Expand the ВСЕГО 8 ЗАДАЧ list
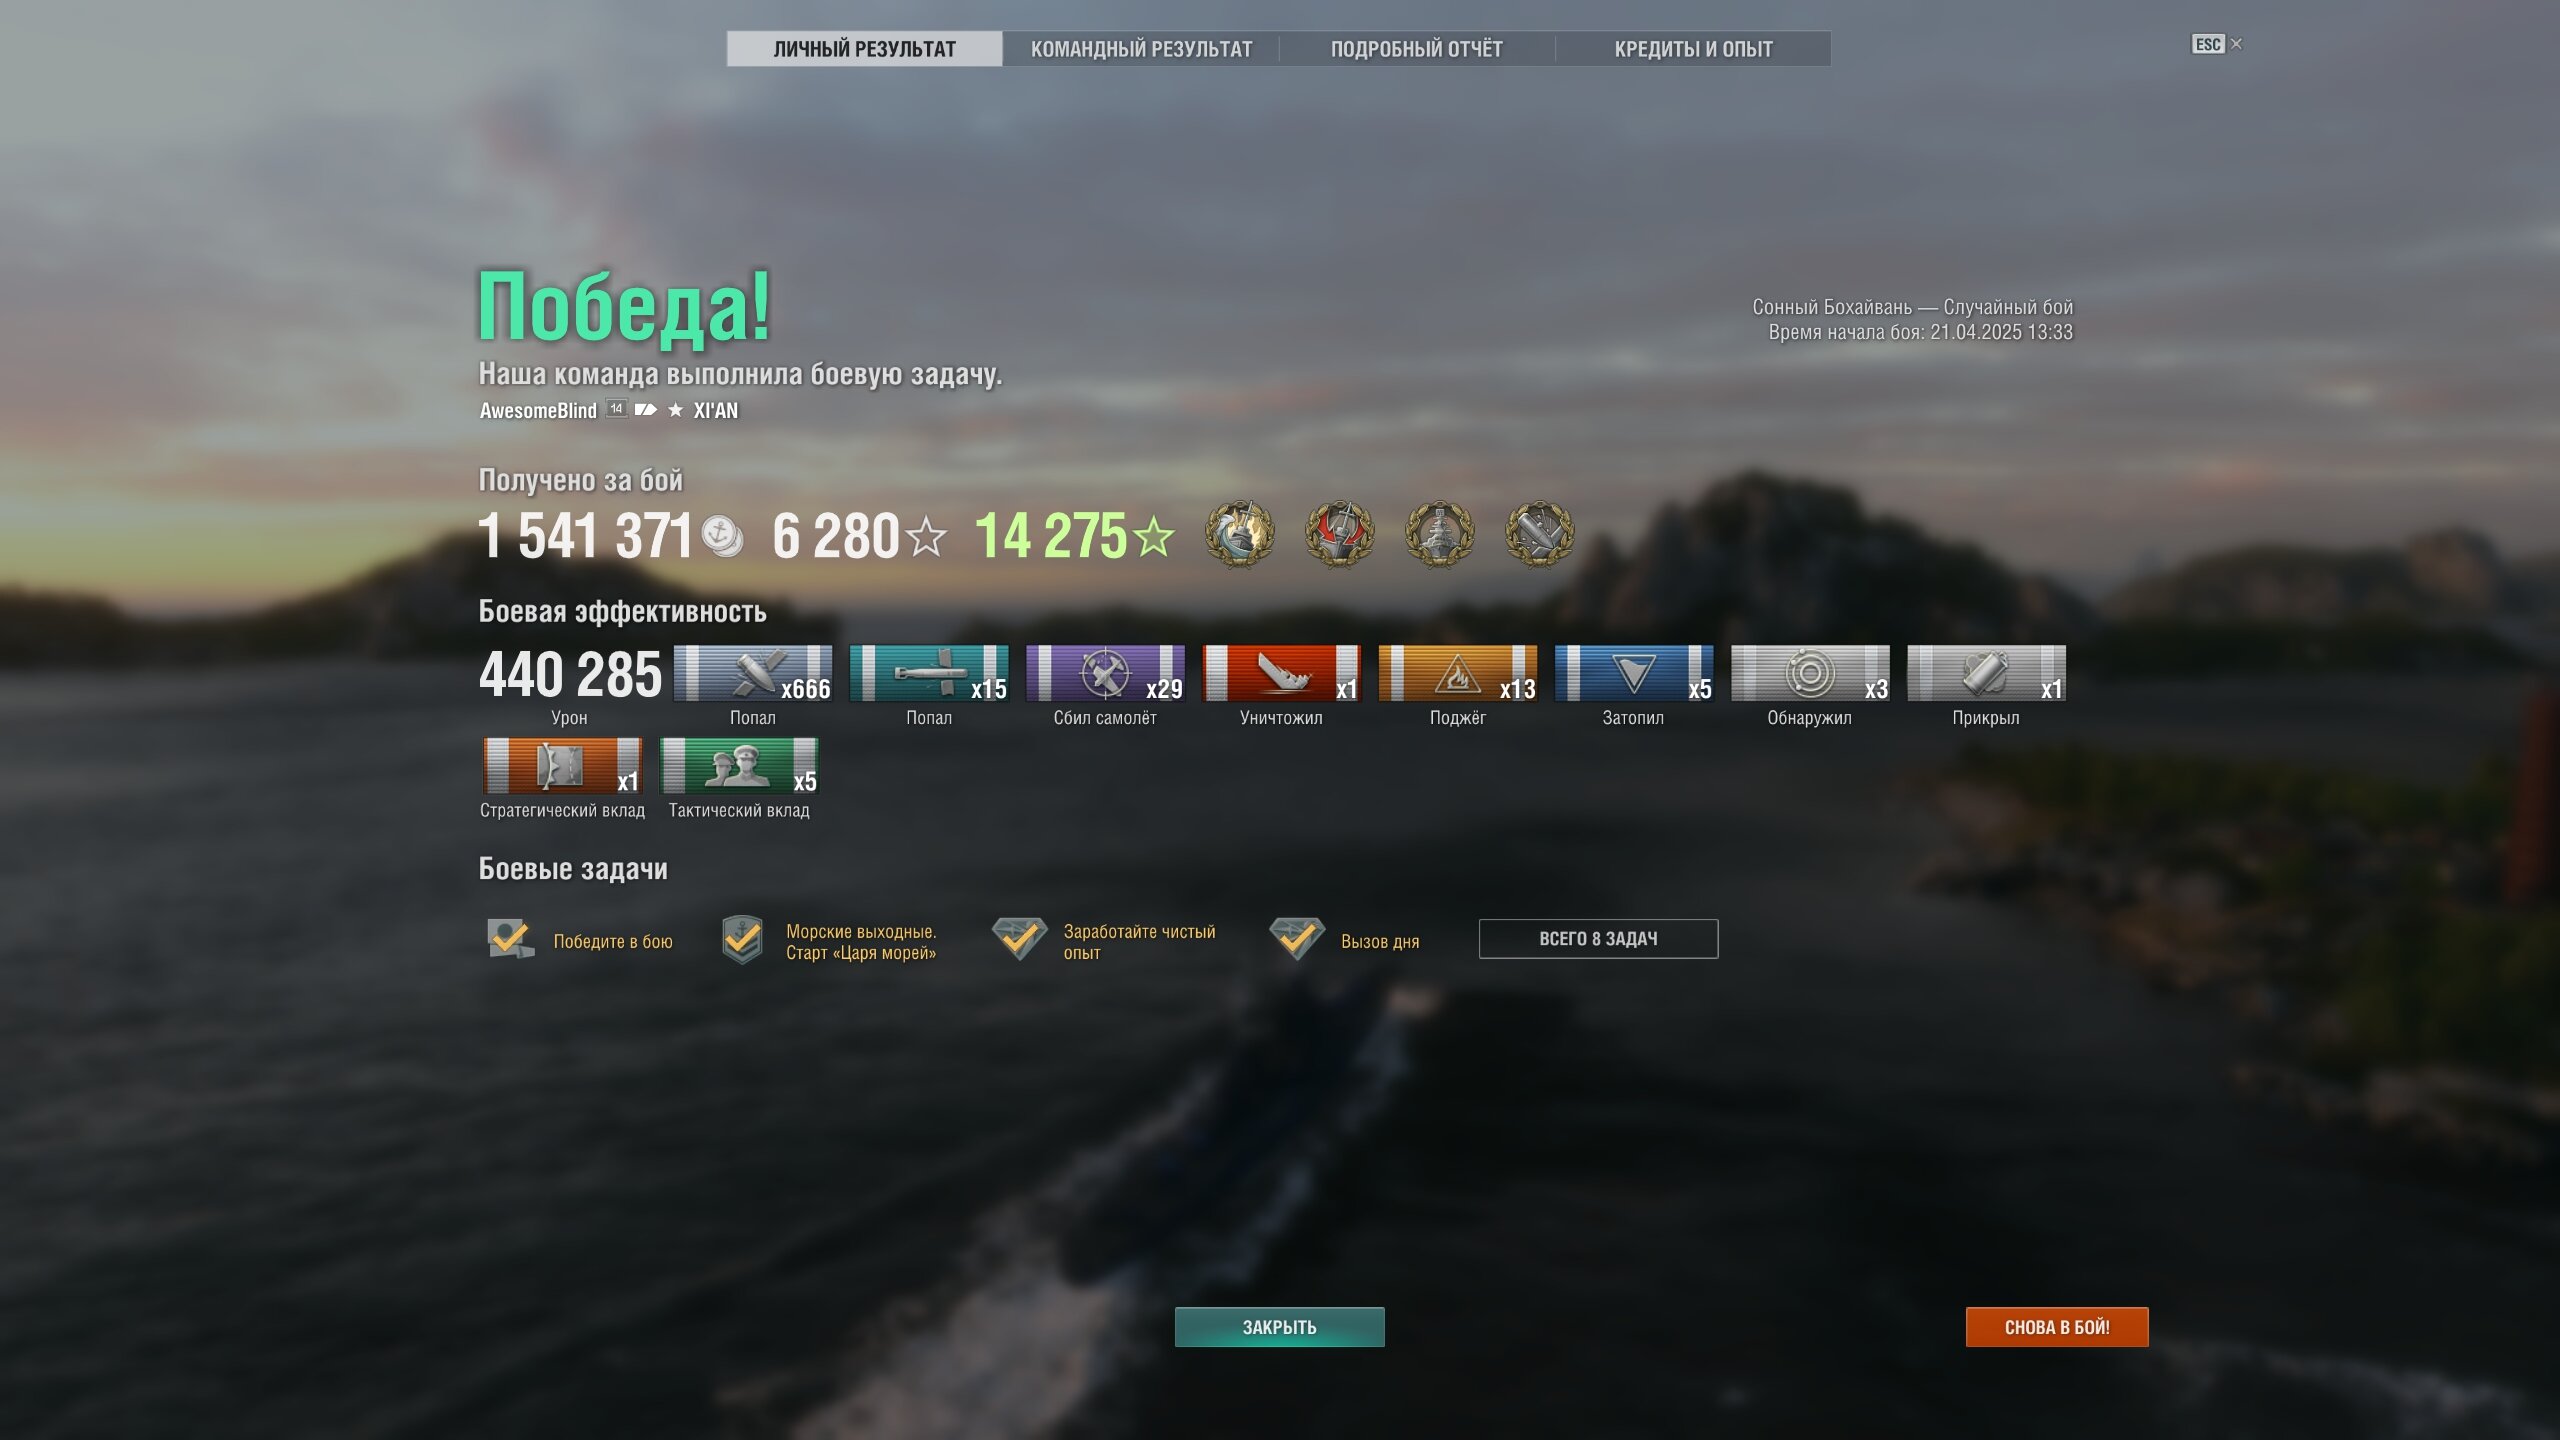This screenshot has width=2560, height=1440. click(1598, 939)
